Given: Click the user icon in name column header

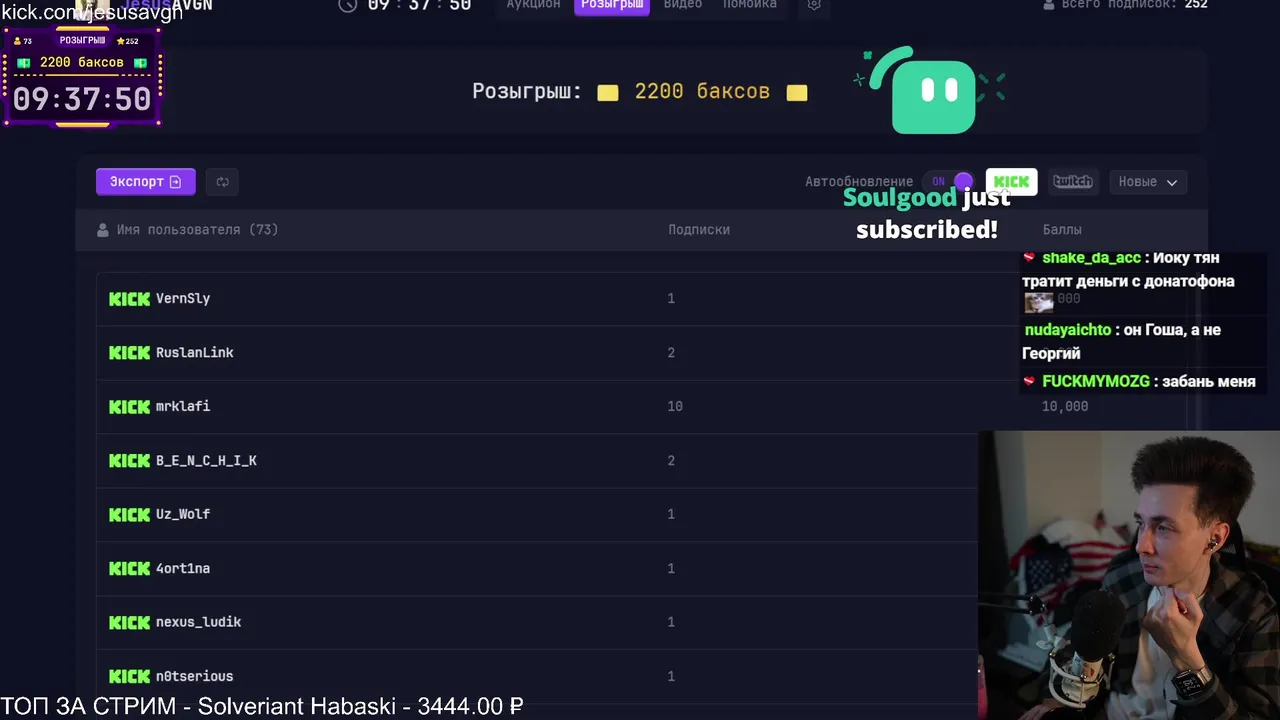Looking at the screenshot, I should pyautogui.click(x=102, y=230).
